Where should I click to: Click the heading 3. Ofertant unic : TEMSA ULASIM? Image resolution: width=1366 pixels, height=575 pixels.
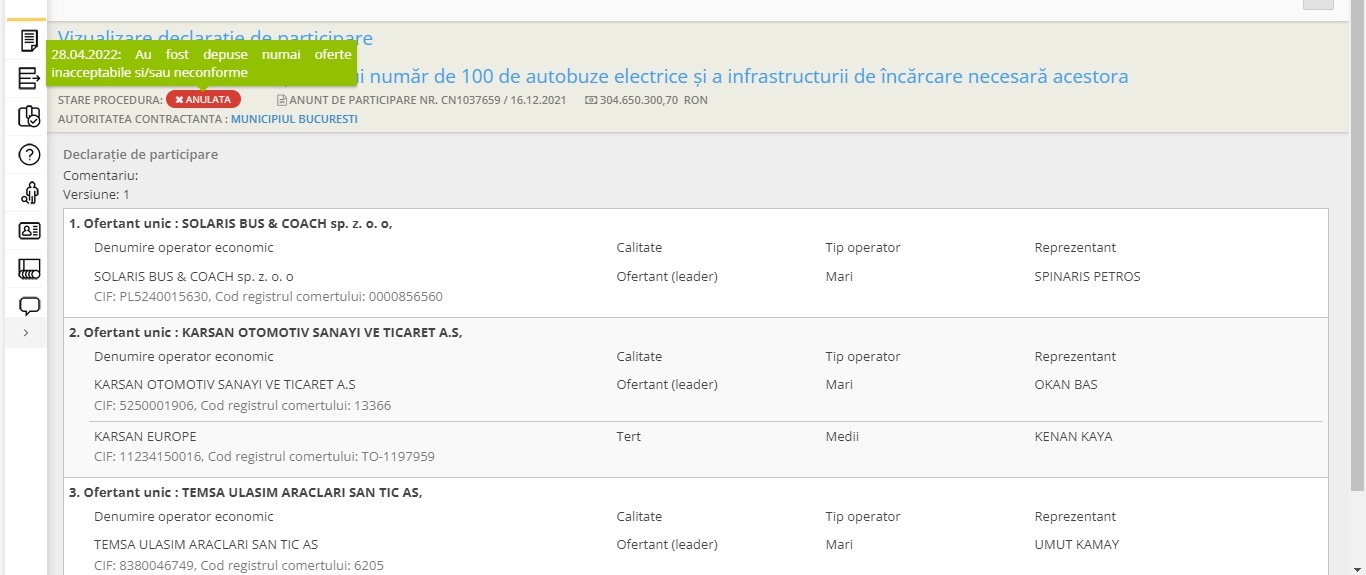click(x=246, y=492)
